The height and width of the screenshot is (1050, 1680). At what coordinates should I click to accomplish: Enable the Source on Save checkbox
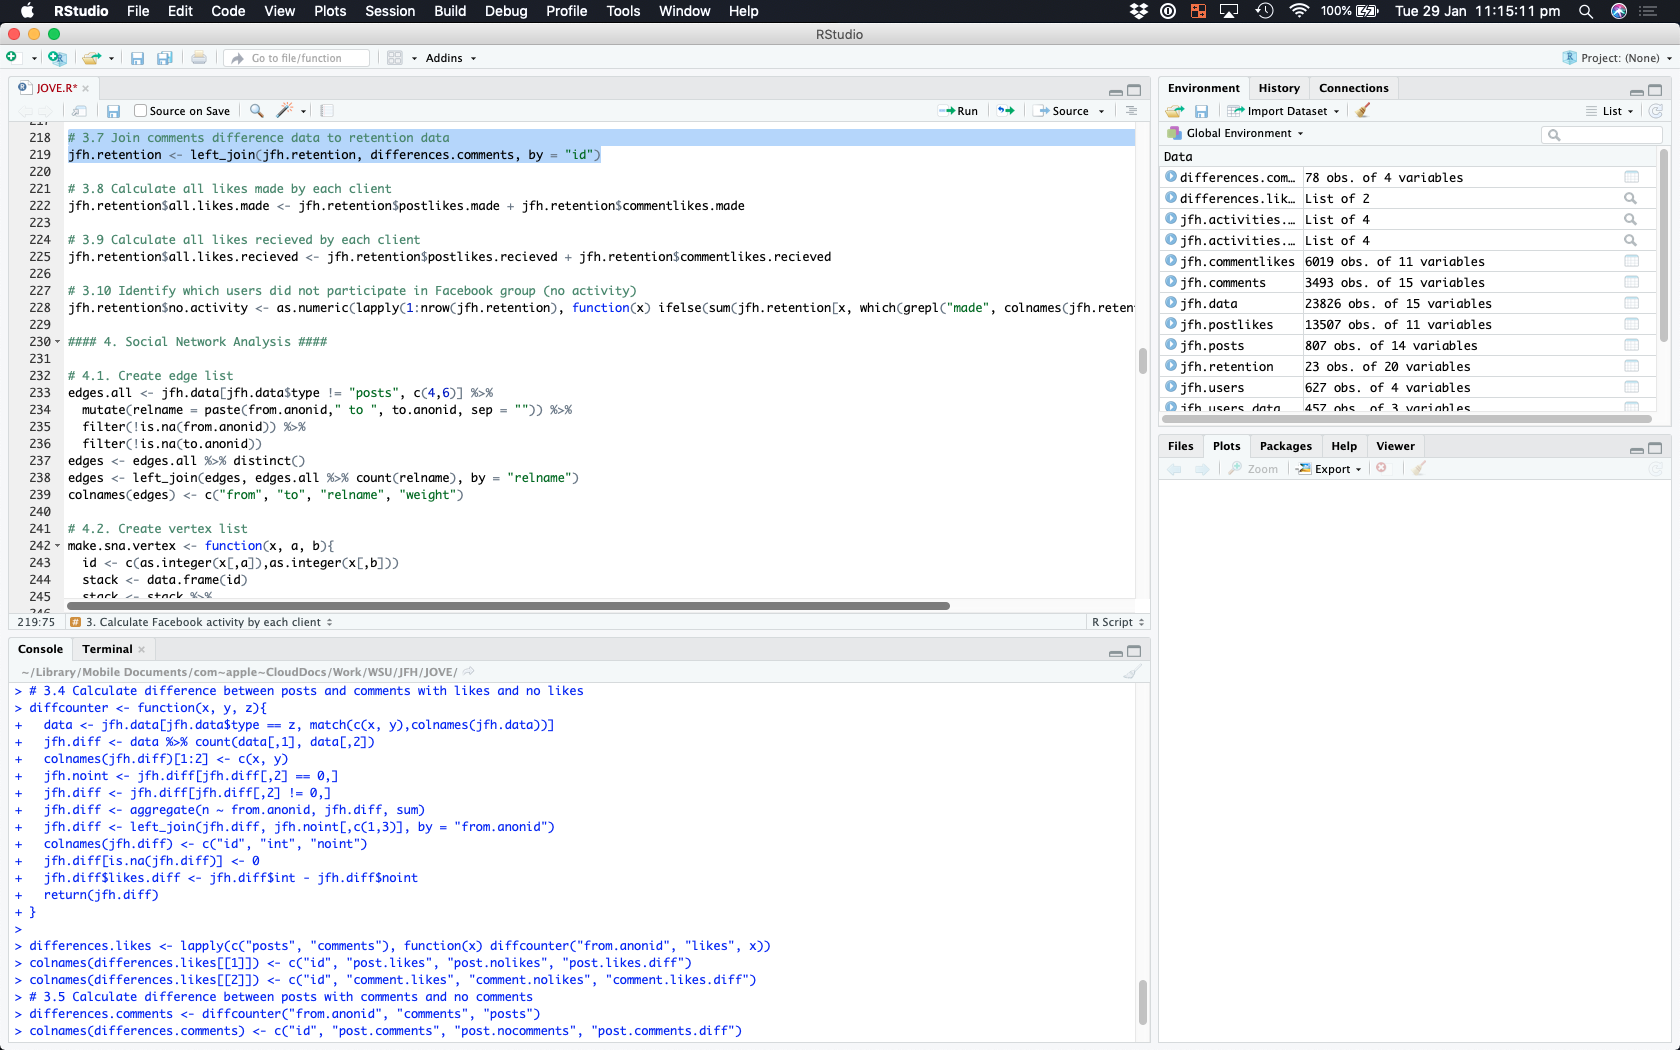tap(140, 111)
